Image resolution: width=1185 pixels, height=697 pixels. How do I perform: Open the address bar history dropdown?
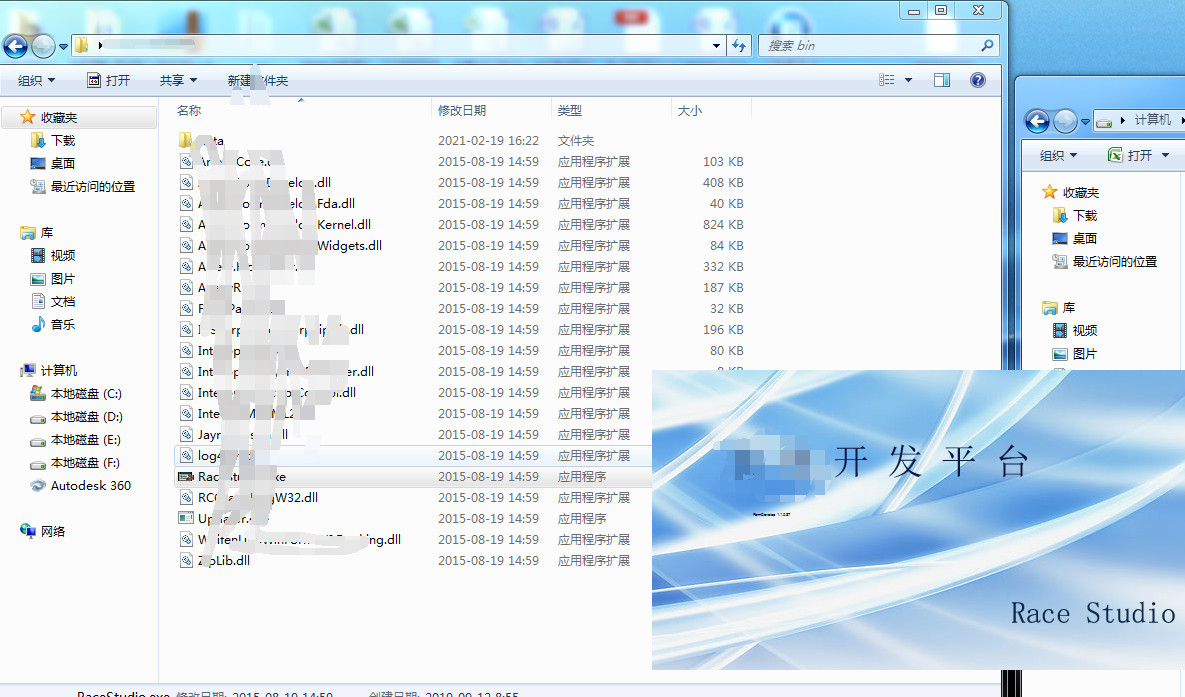715,46
